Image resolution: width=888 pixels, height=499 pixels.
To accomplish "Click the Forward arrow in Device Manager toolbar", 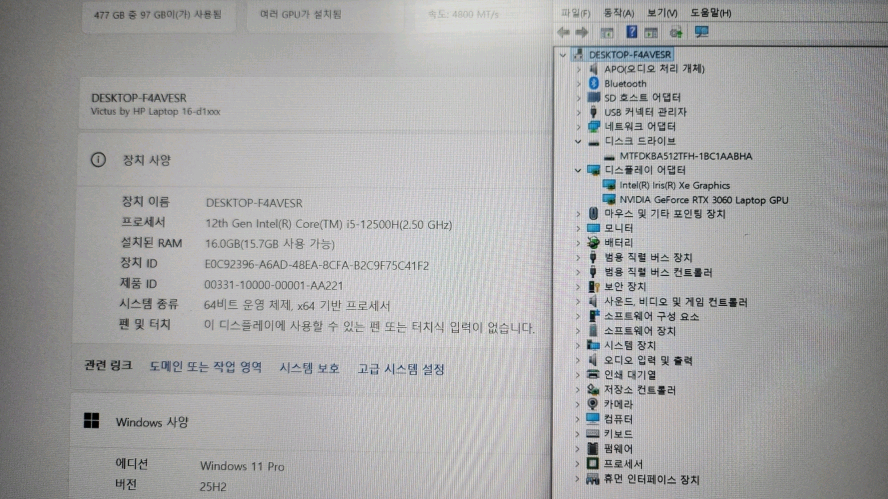I will tap(582, 32).
